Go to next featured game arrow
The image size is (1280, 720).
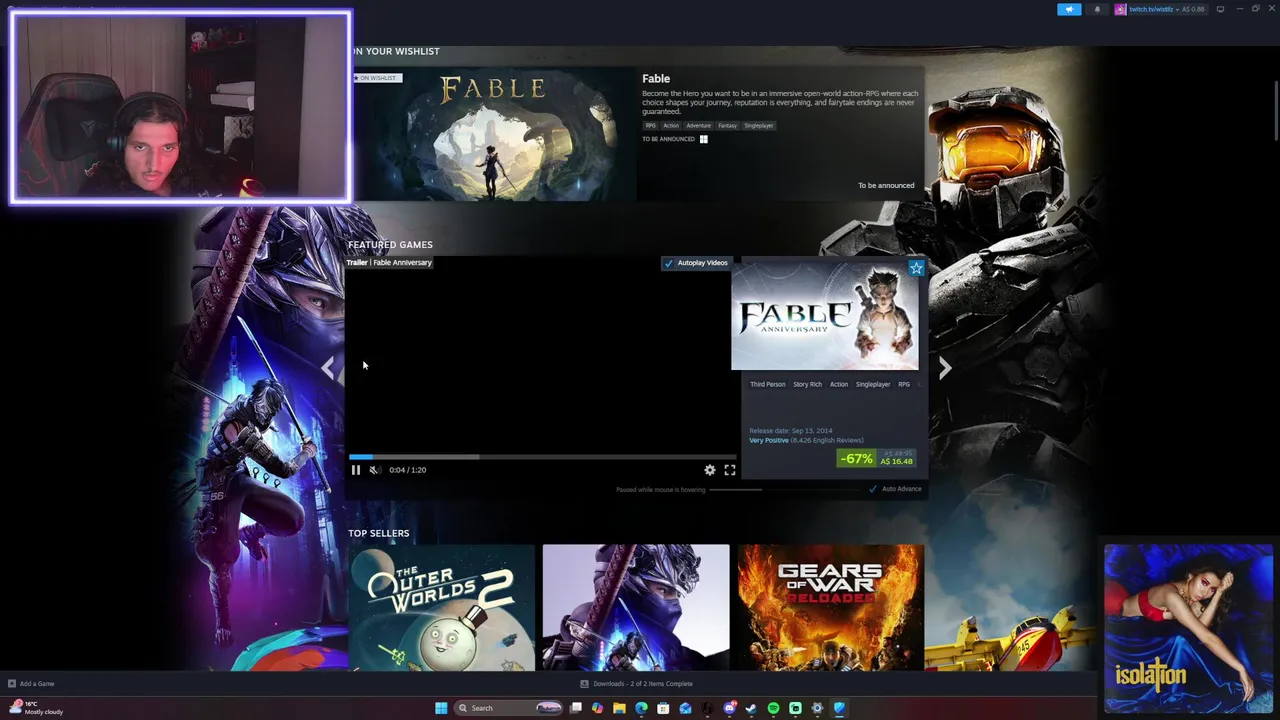[945, 368]
